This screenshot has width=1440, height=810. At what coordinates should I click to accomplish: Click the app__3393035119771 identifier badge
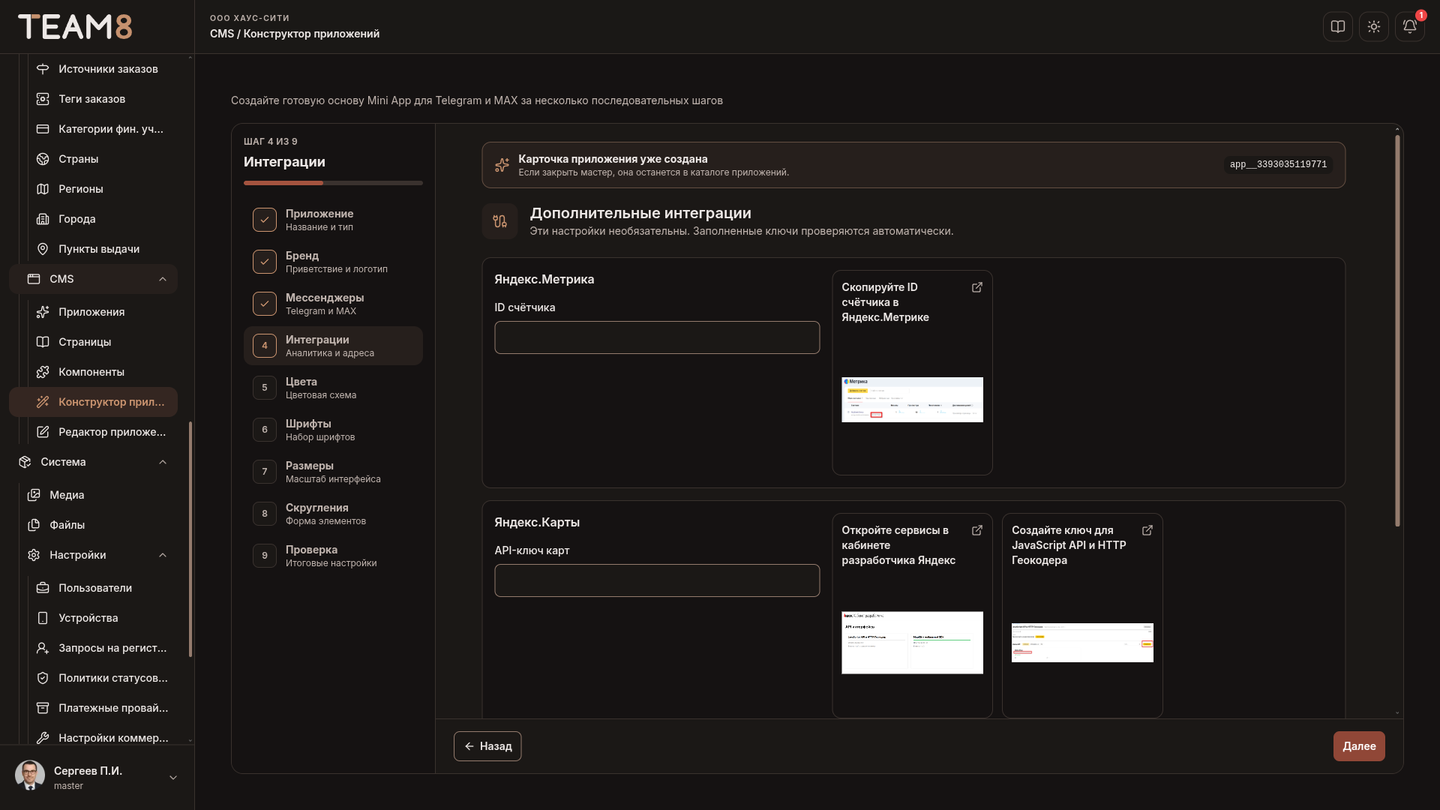(1278, 165)
